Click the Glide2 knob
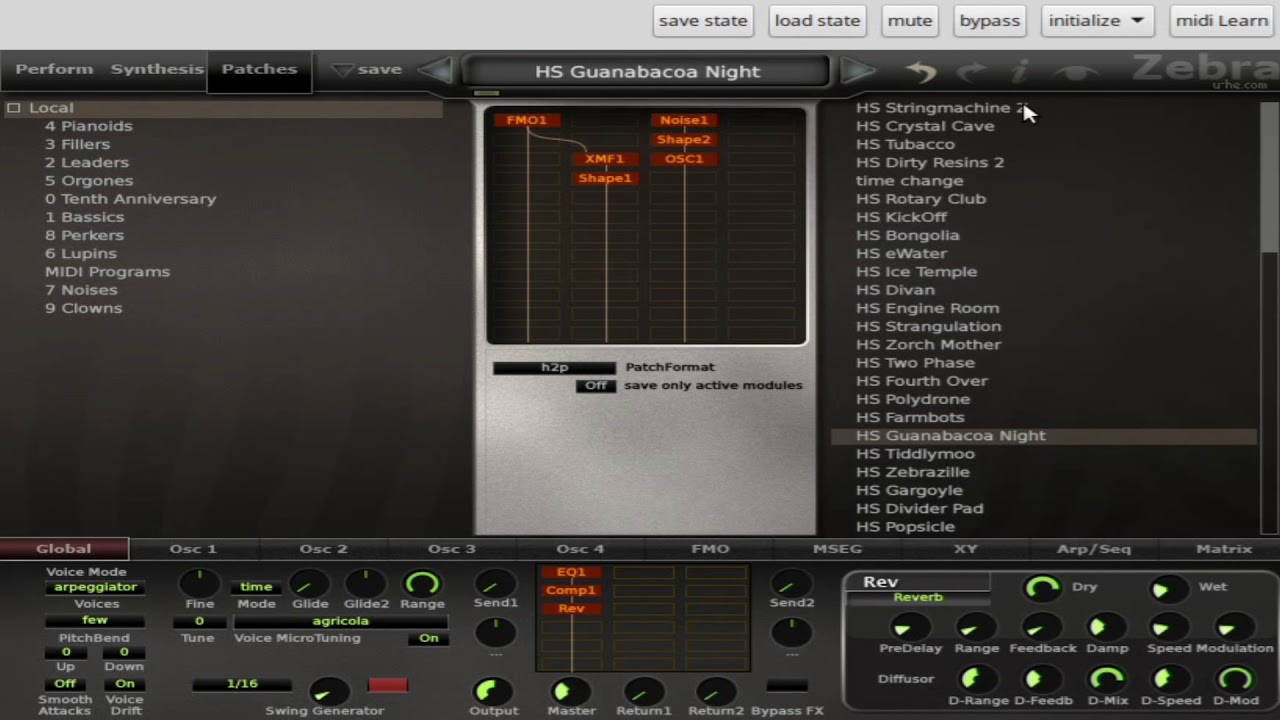The height and width of the screenshot is (720, 1280). tap(366, 583)
